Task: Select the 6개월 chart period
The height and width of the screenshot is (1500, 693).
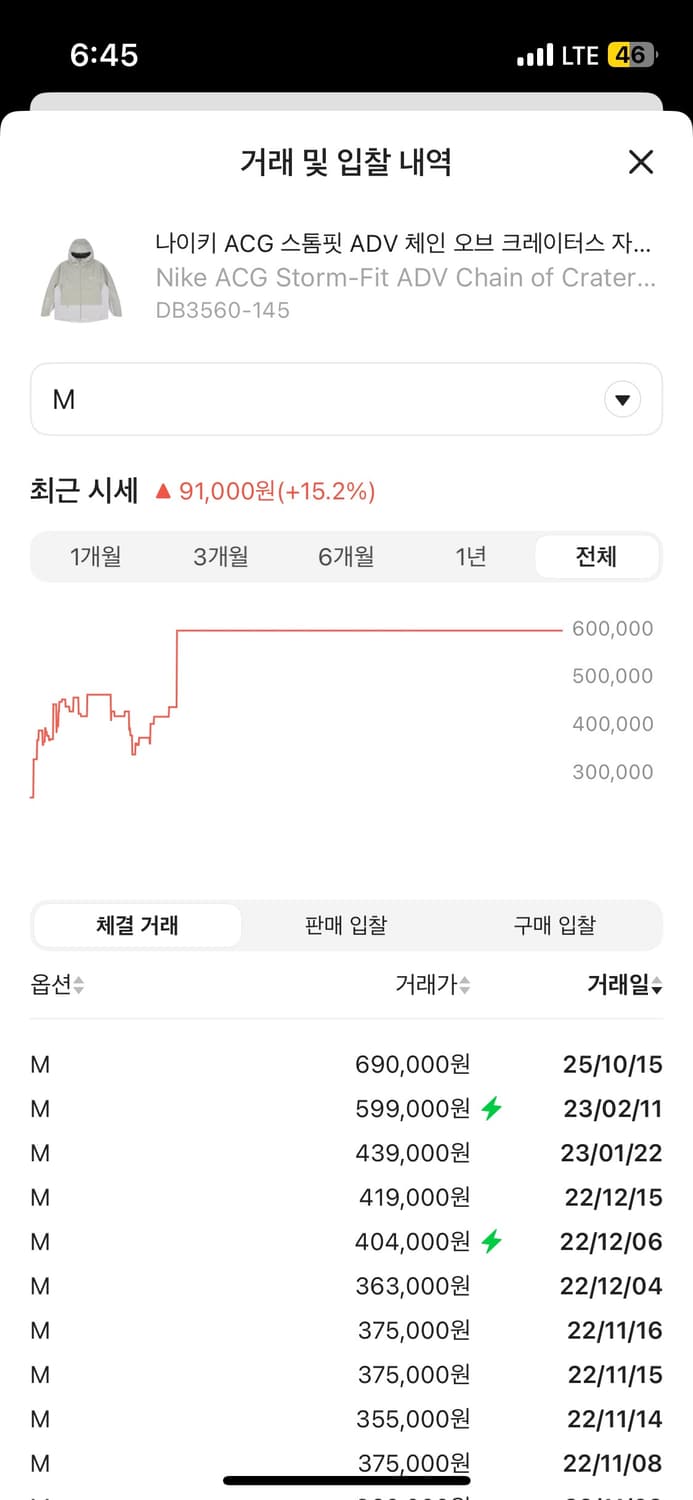Action: [x=346, y=557]
